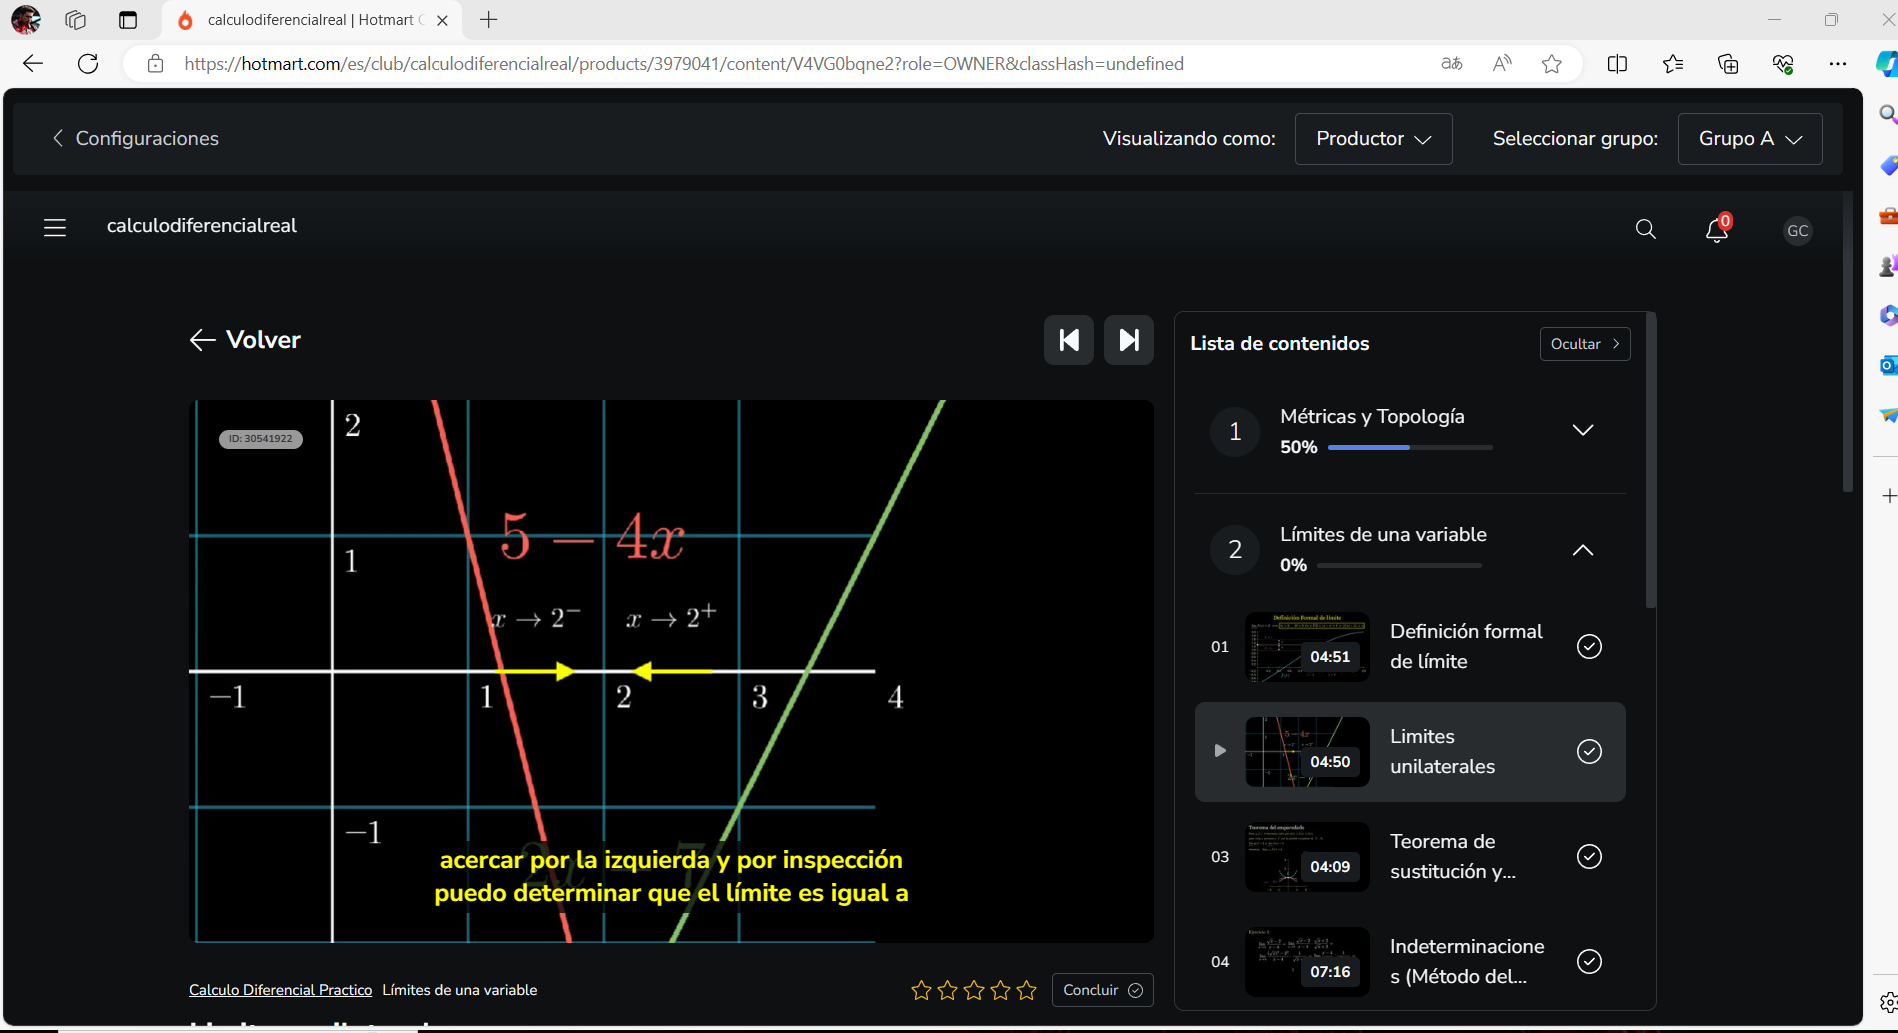Click the video player area

671,671
